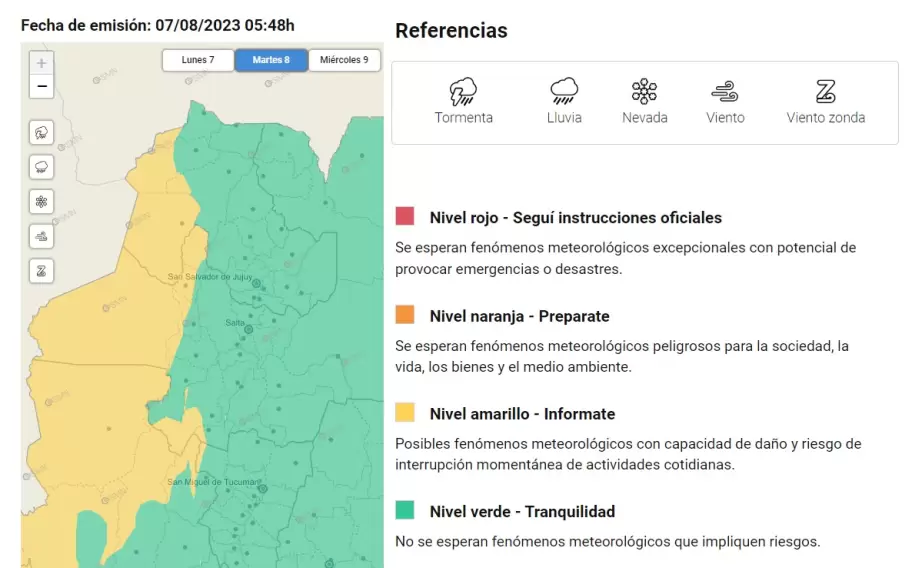Click the Viento zonda reference icon

[825, 91]
